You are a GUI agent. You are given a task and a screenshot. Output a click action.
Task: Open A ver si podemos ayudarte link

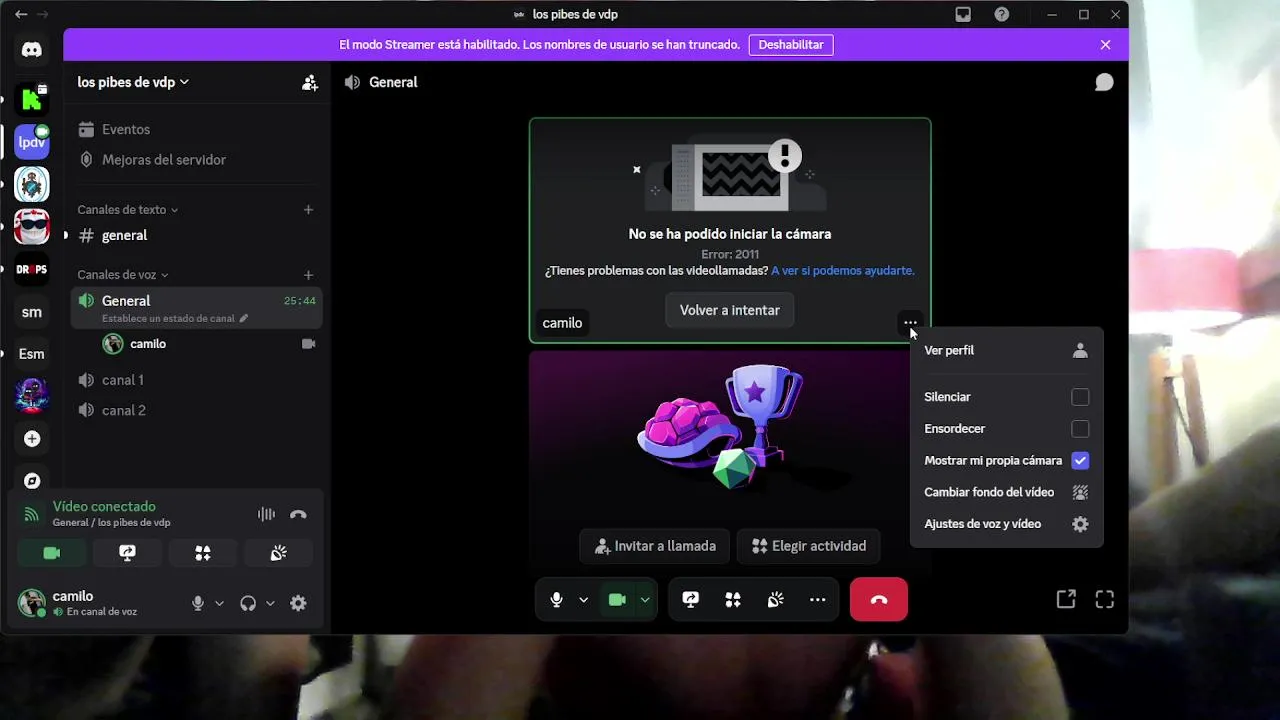(x=842, y=271)
